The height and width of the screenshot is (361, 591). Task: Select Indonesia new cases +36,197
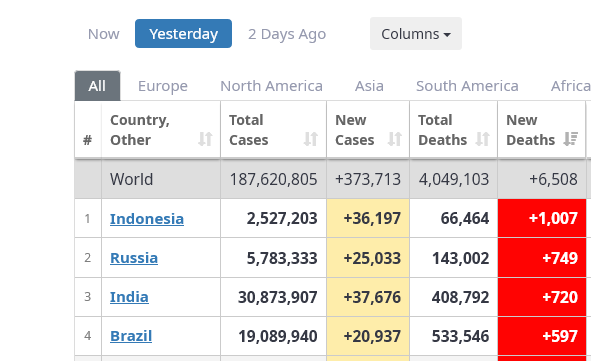372,218
